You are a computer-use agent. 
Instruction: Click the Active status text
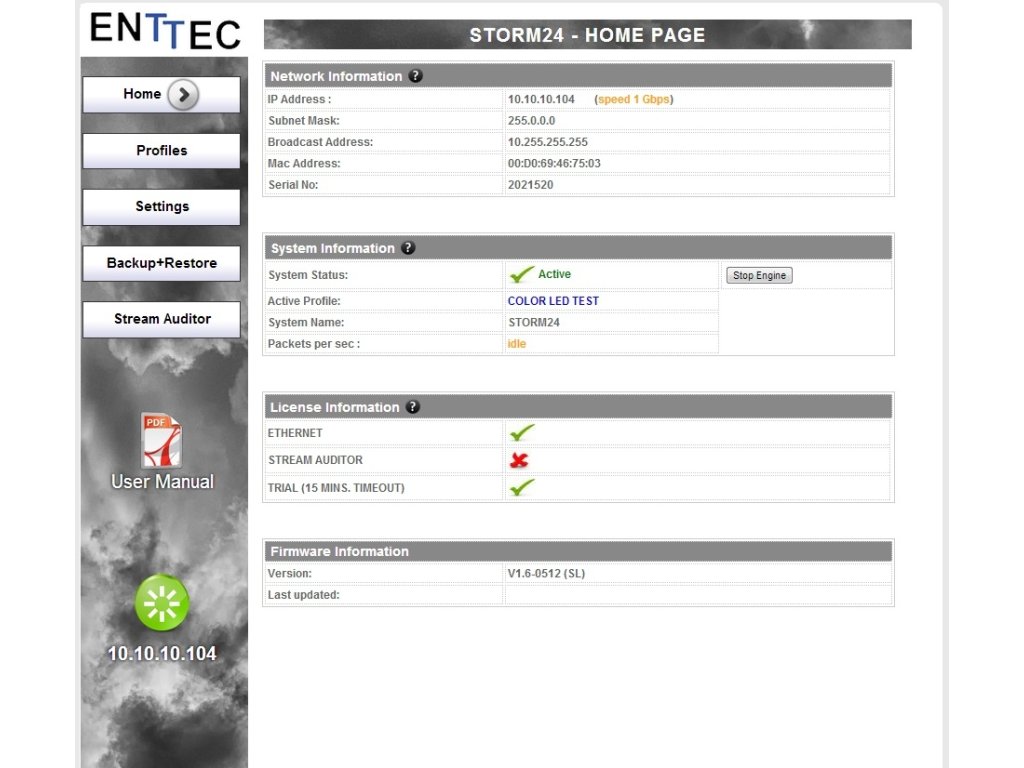554,274
